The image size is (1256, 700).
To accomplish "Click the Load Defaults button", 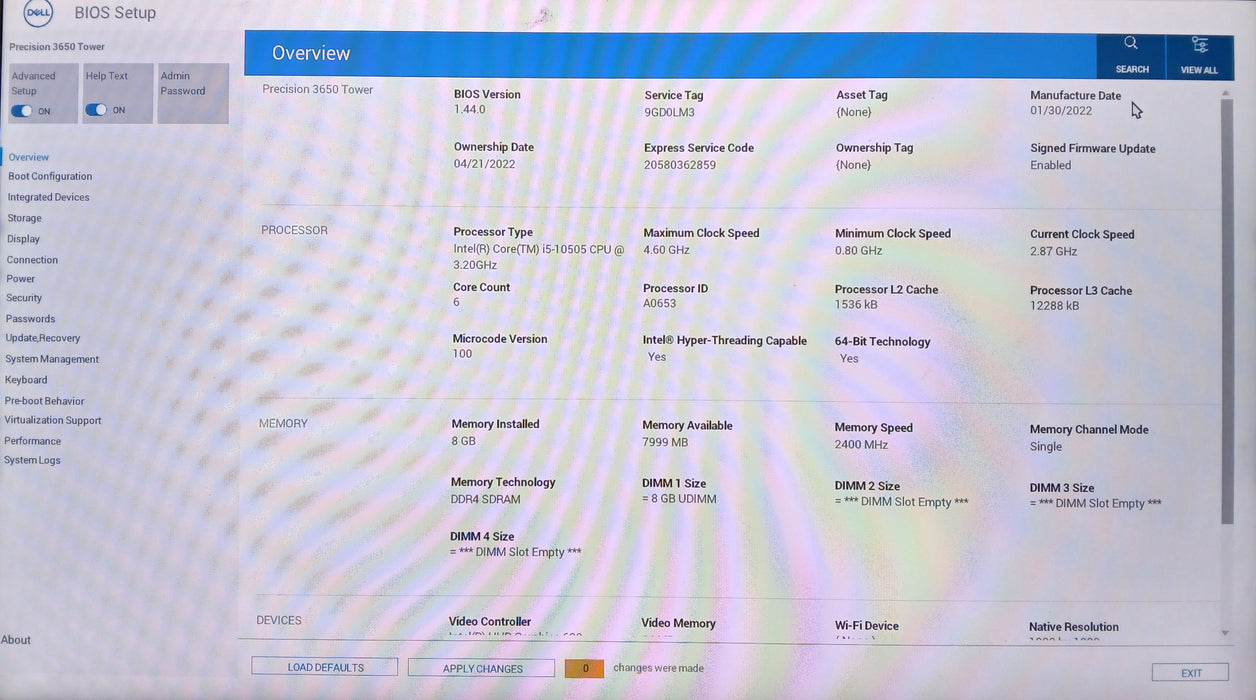I will click(x=325, y=667).
